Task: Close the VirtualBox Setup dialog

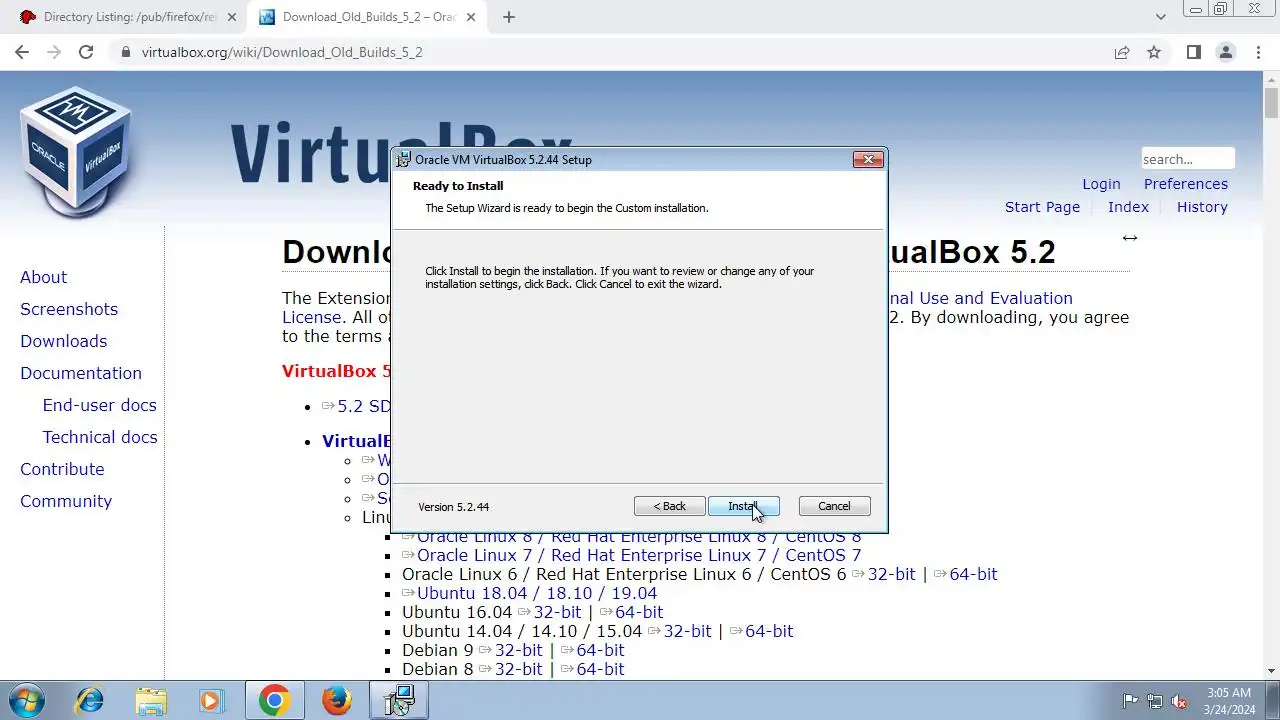Action: pyautogui.click(x=868, y=159)
